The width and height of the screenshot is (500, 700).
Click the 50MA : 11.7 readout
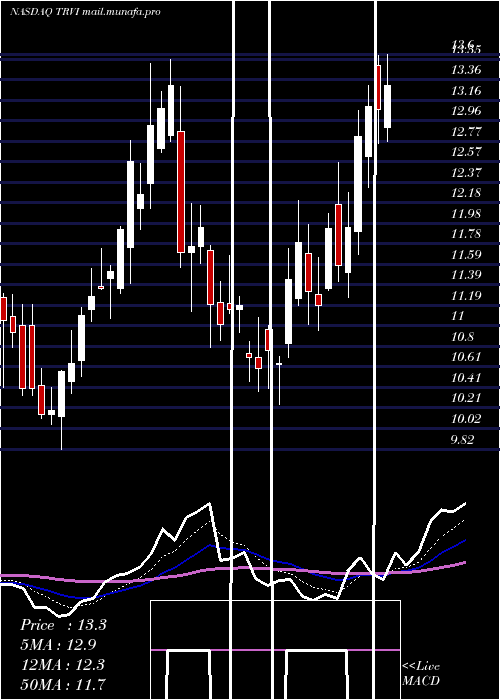[x=63, y=683]
